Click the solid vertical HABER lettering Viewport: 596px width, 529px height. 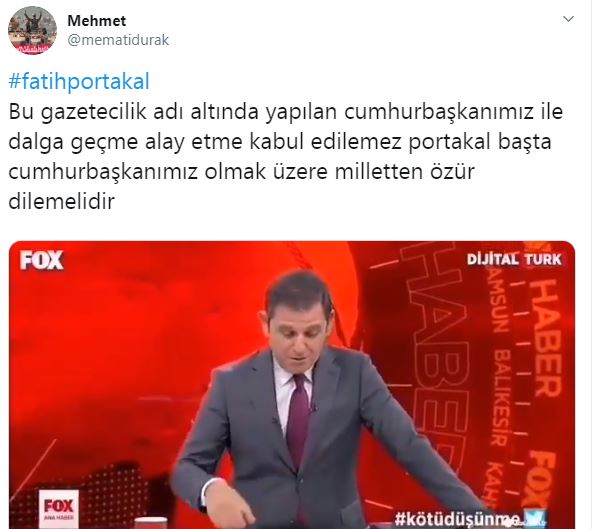tap(547, 338)
